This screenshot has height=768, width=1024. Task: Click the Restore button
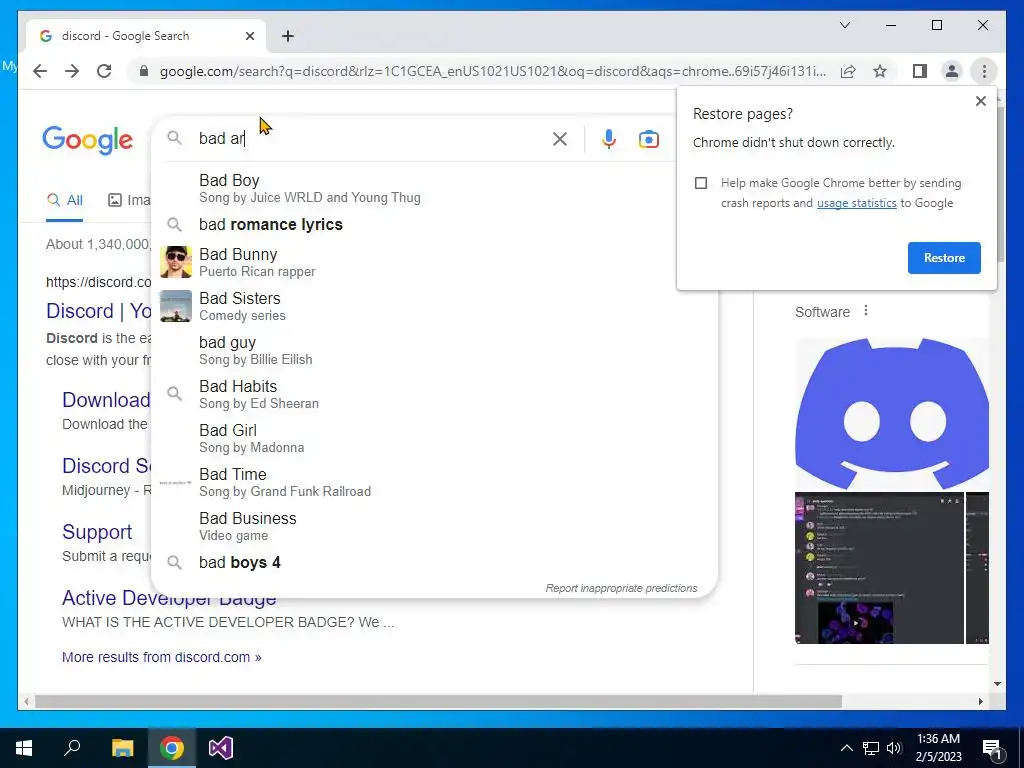944,258
